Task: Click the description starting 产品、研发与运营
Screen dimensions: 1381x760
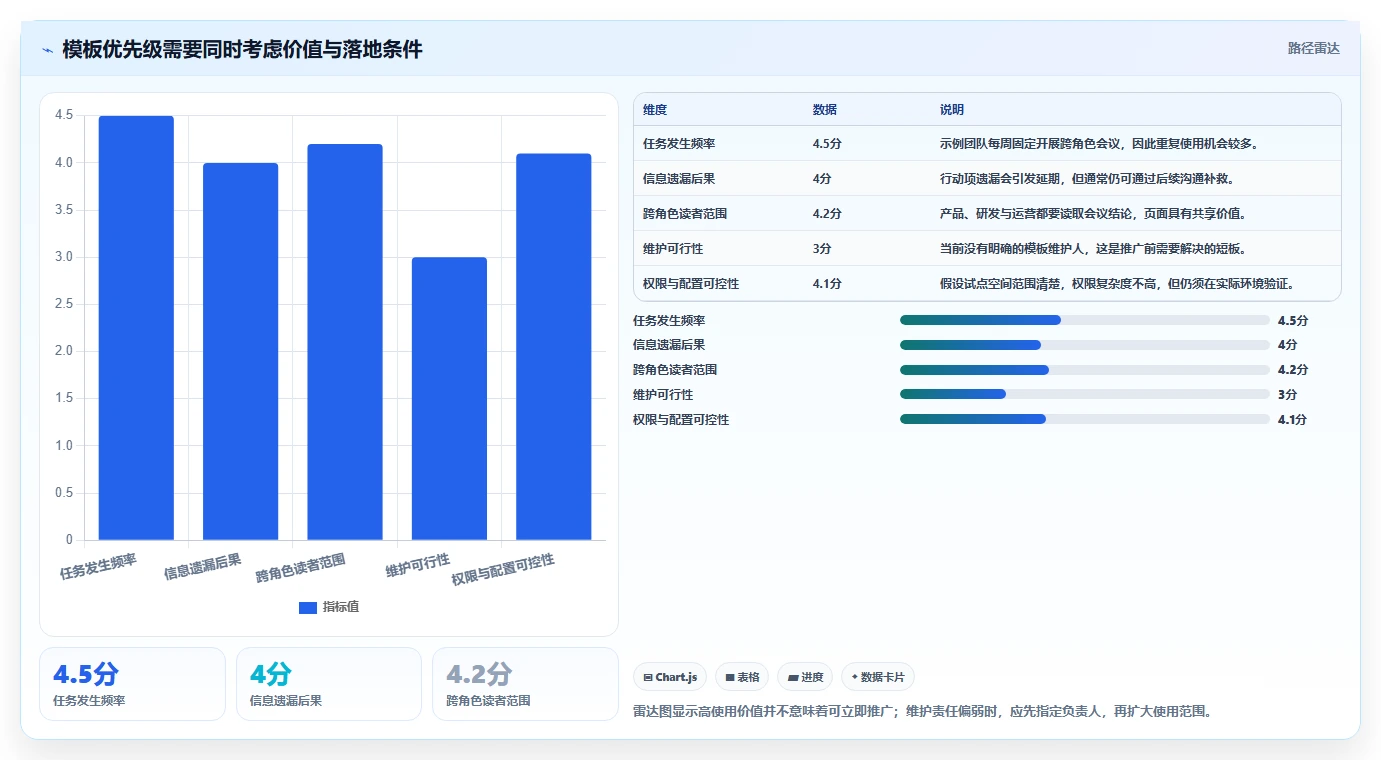Action: click(x=1093, y=214)
